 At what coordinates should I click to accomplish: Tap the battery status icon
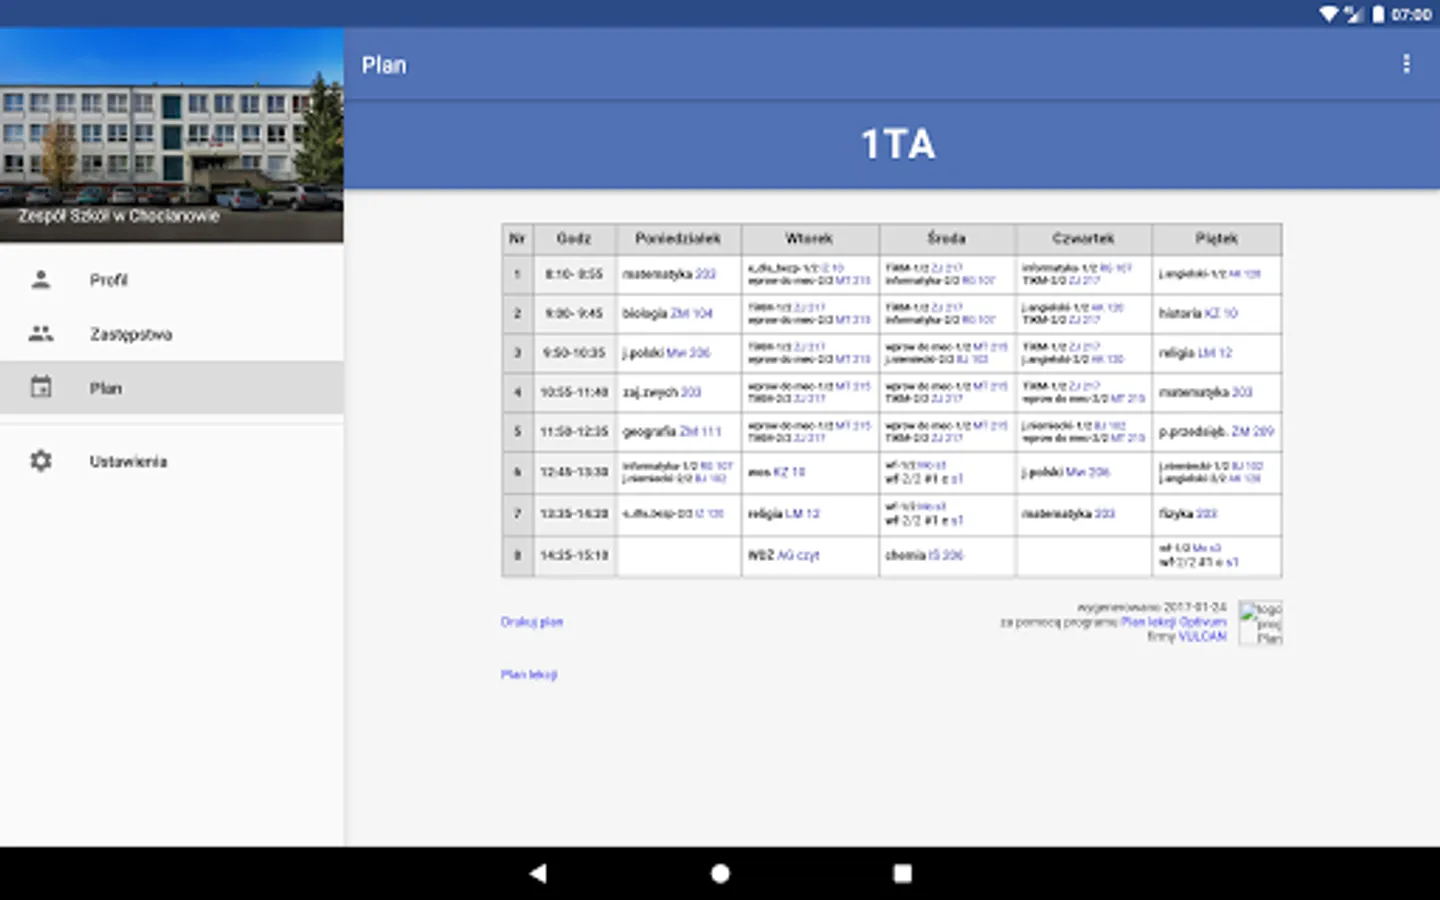point(1378,14)
